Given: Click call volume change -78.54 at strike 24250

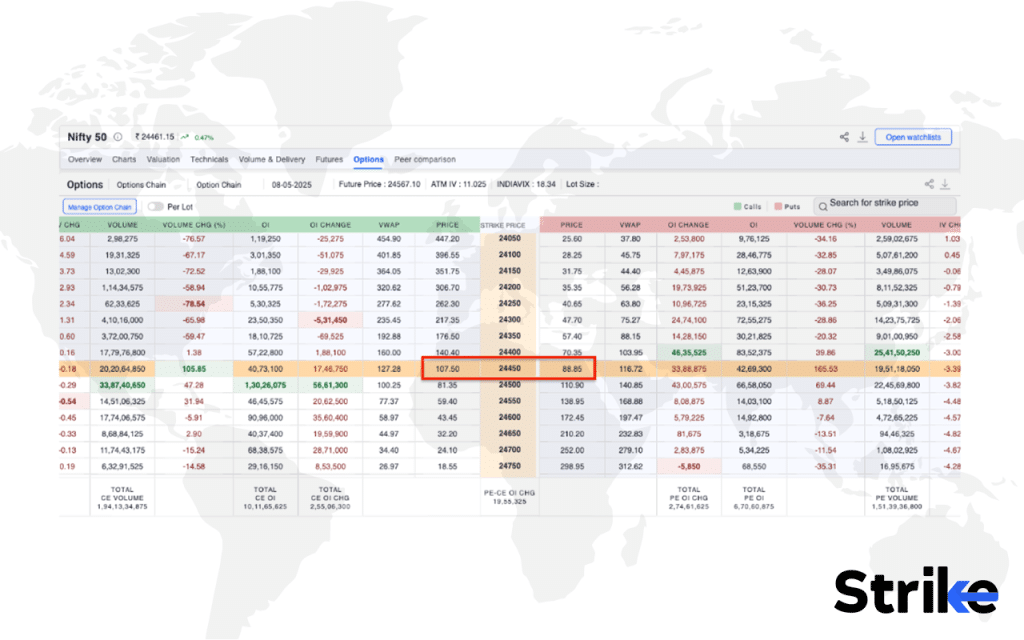Looking at the screenshot, I should point(194,304).
